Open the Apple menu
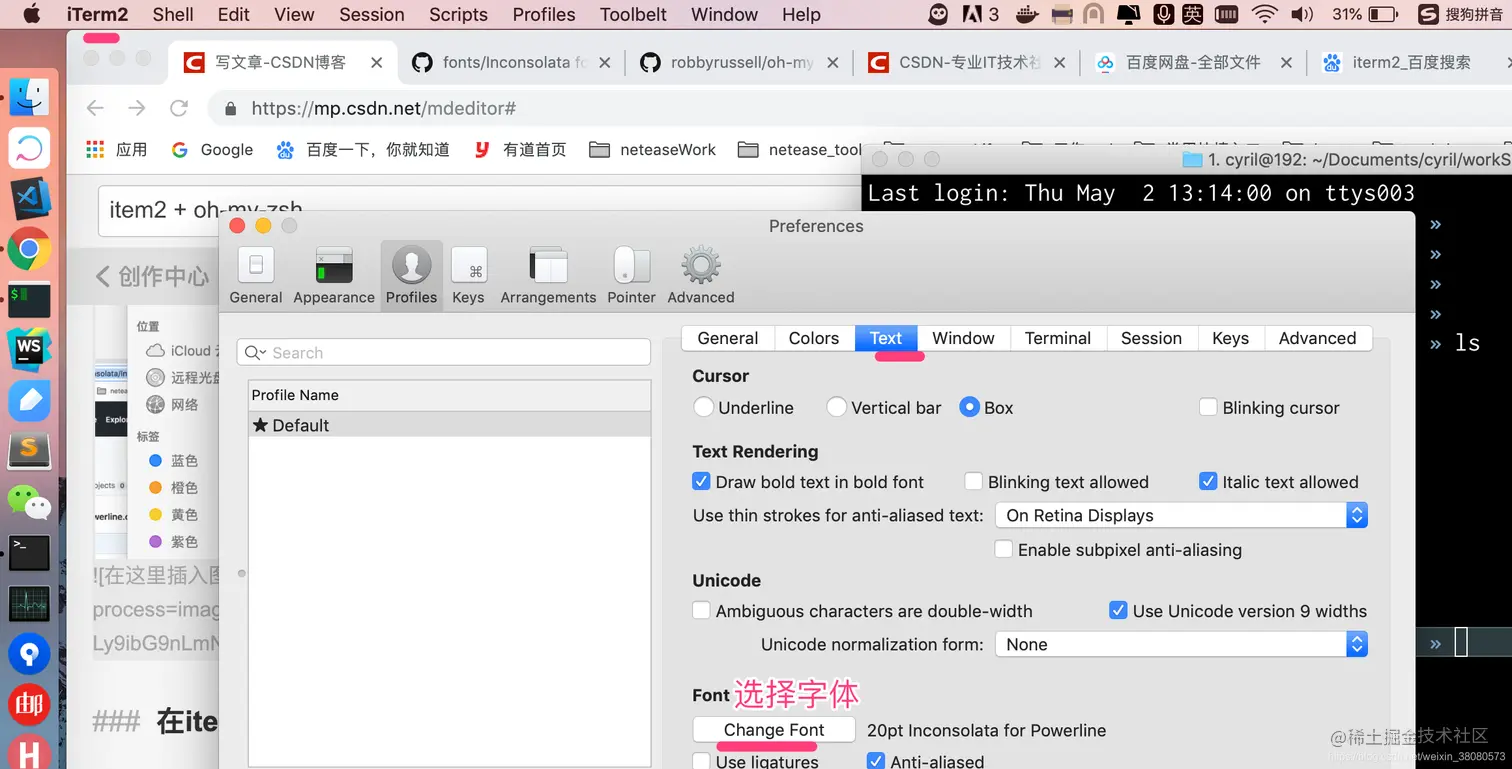Viewport: 1512px width, 769px height. (x=32, y=14)
